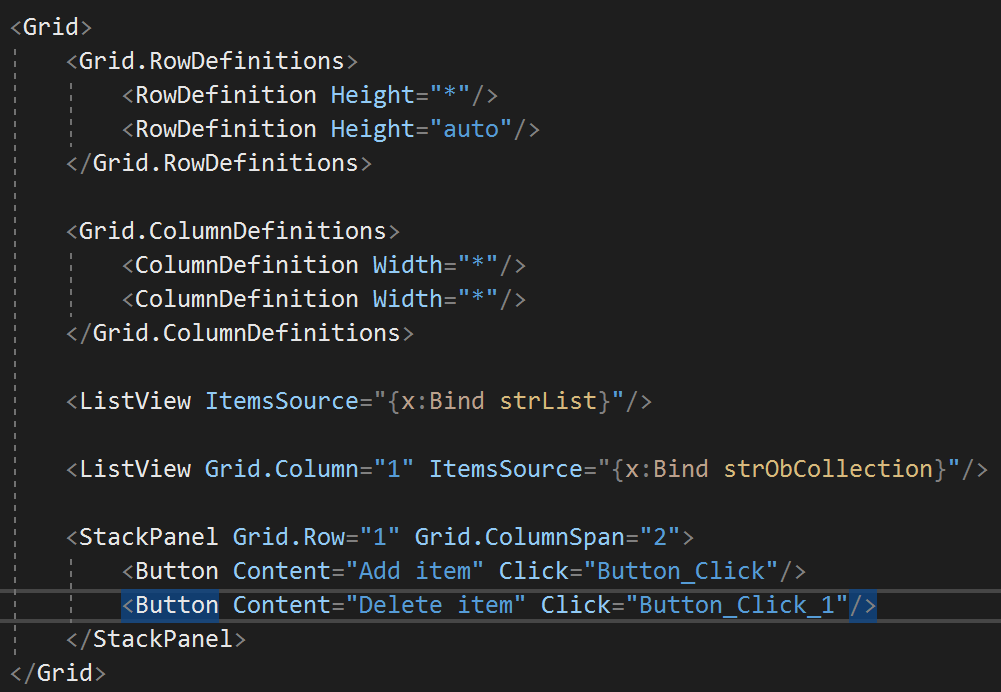
Task: Click the strList binding text
Action: pos(548,401)
